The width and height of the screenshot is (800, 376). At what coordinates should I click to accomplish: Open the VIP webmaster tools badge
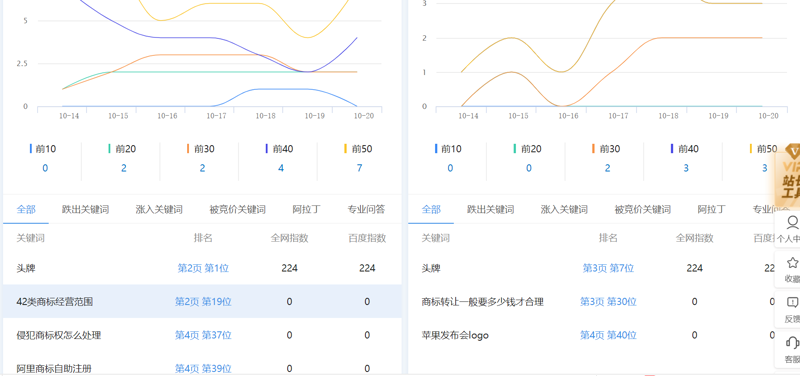click(x=788, y=177)
